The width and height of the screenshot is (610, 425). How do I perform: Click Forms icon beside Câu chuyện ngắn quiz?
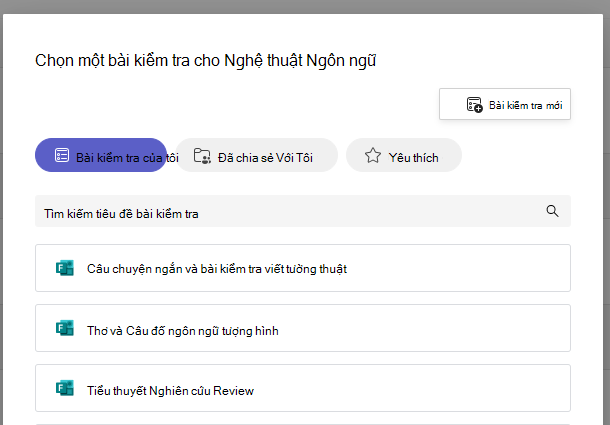pyautogui.click(x=65, y=268)
